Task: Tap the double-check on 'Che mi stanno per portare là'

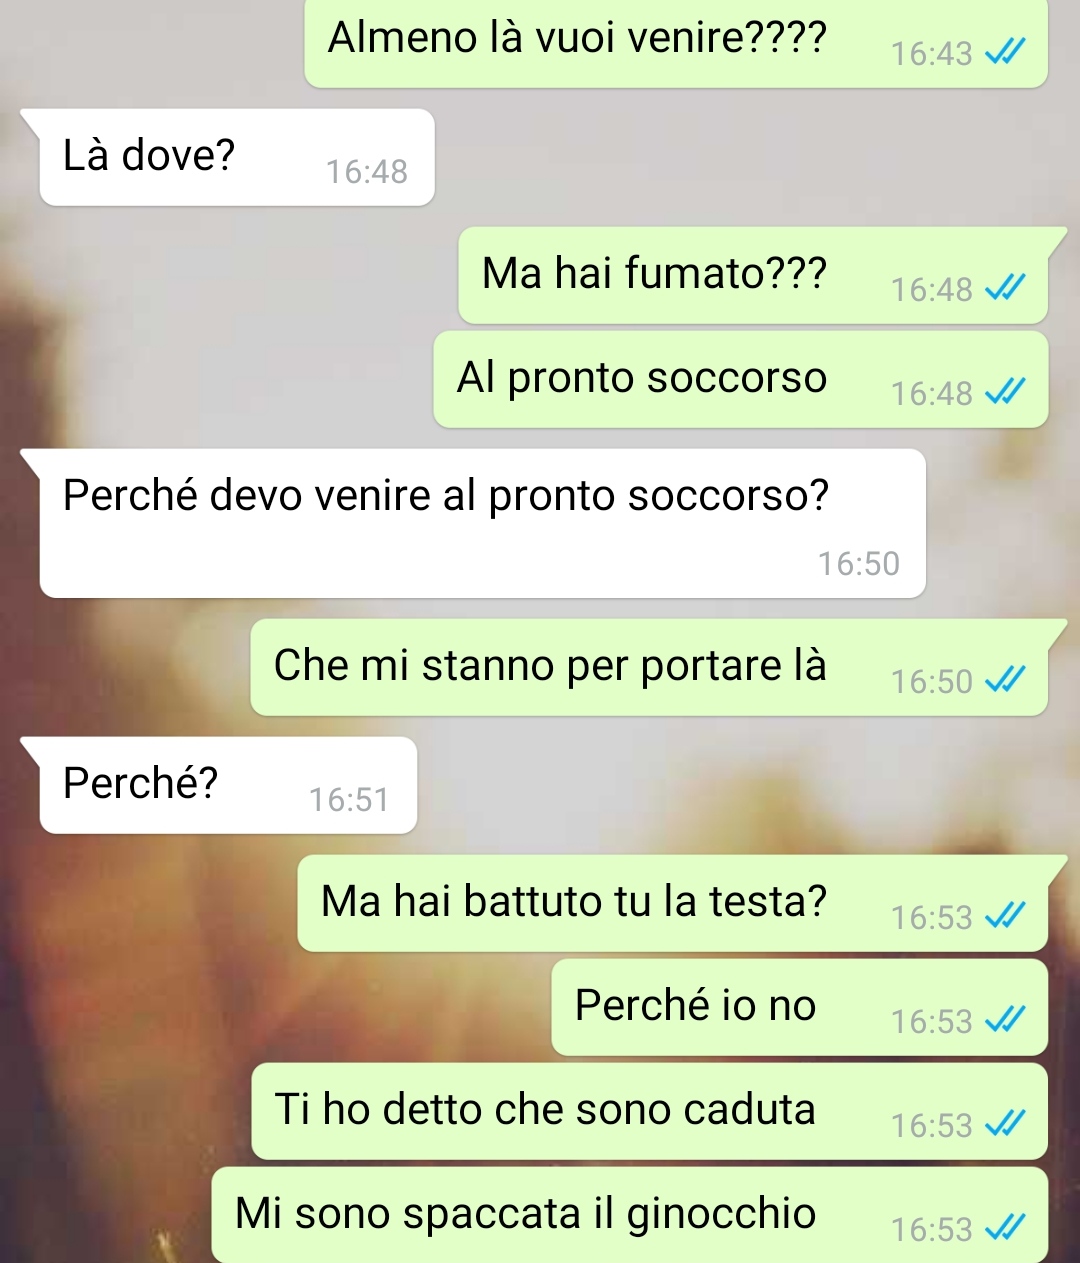Action: [1005, 681]
